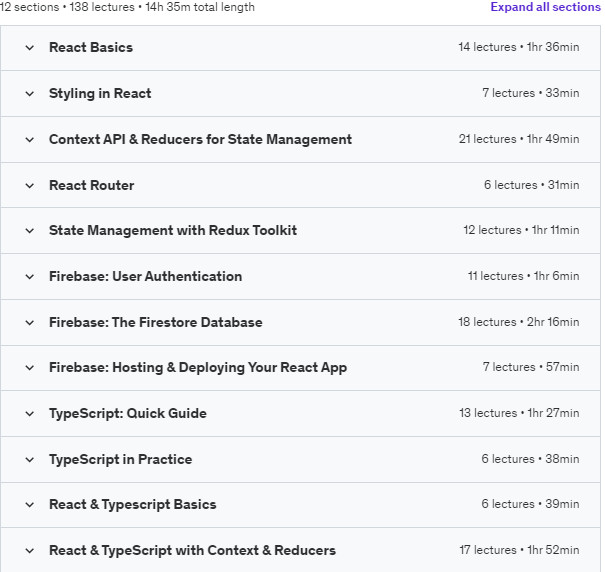The height and width of the screenshot is (572, 605).
Task: Click the 6 lectures • 31min text
Action: click(x=532, y=185)
